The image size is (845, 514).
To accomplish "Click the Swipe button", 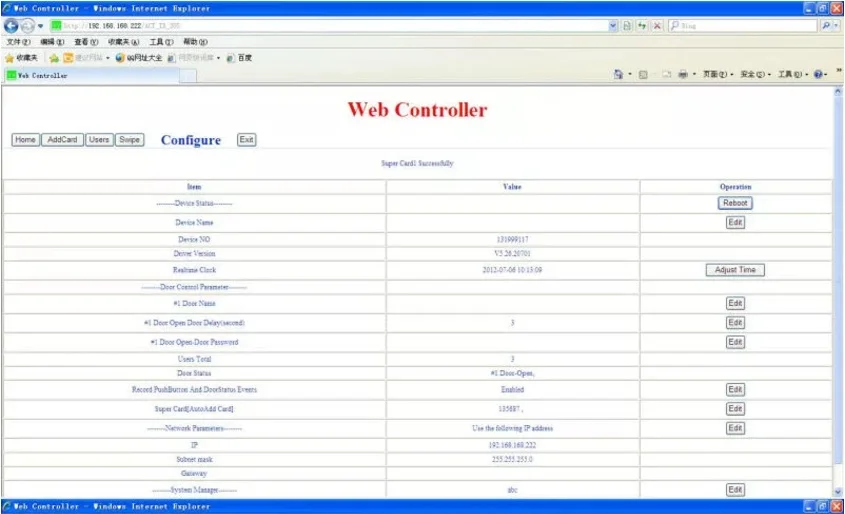I will (129, 140).
